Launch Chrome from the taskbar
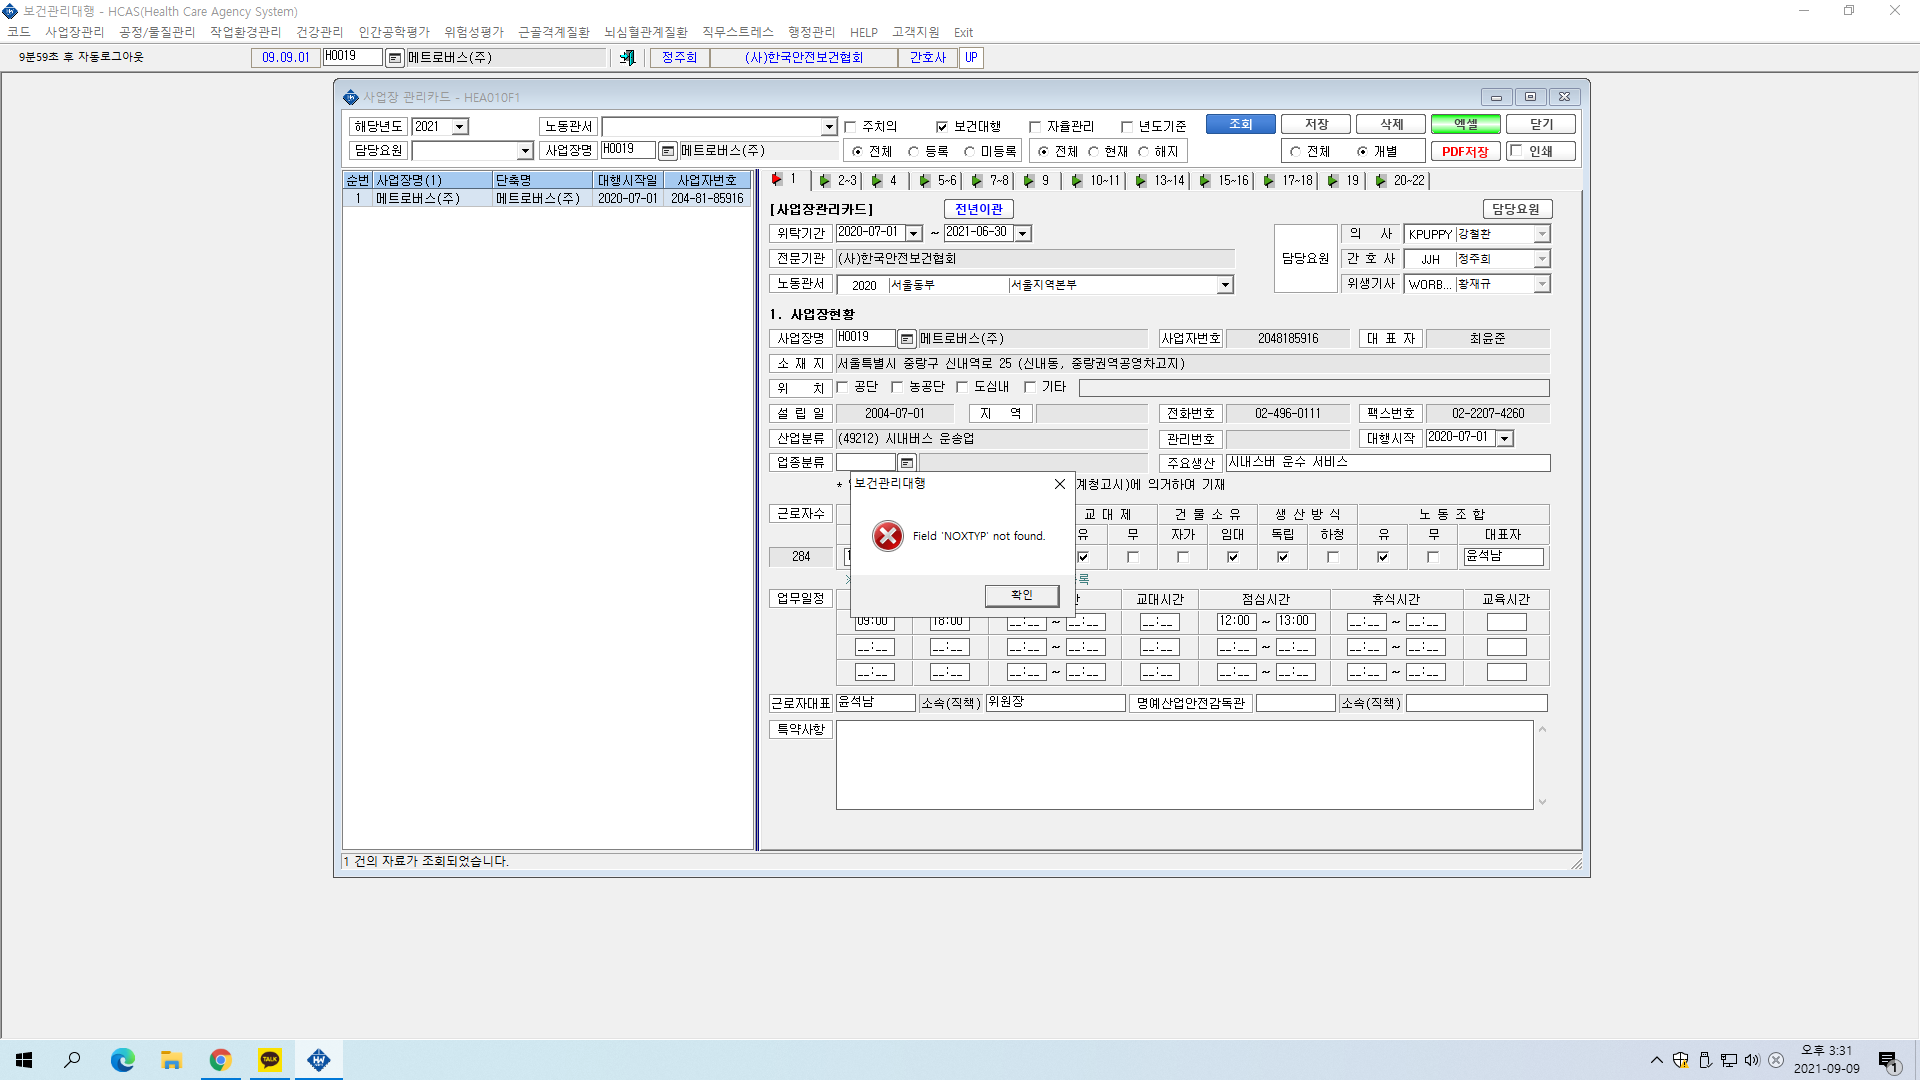 tap(220, 1060)
